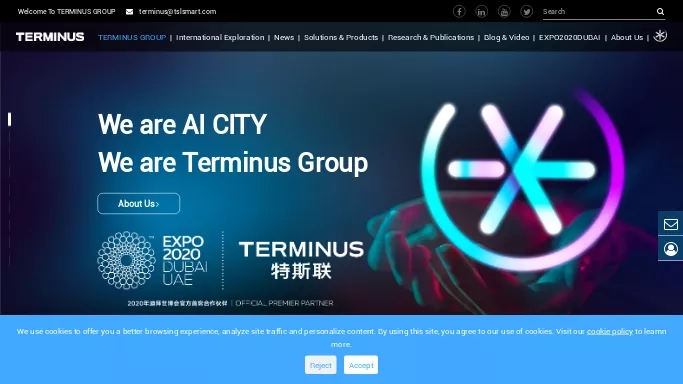Screen dimensions: 683x384
Task: Click the "Welcome To TERMINUS GROUP" text
Action: [67, 12]
